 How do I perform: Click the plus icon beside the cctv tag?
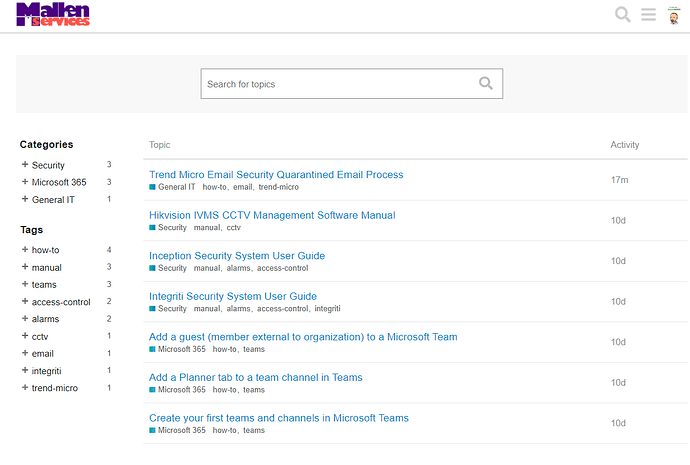(x=25, y=336)
